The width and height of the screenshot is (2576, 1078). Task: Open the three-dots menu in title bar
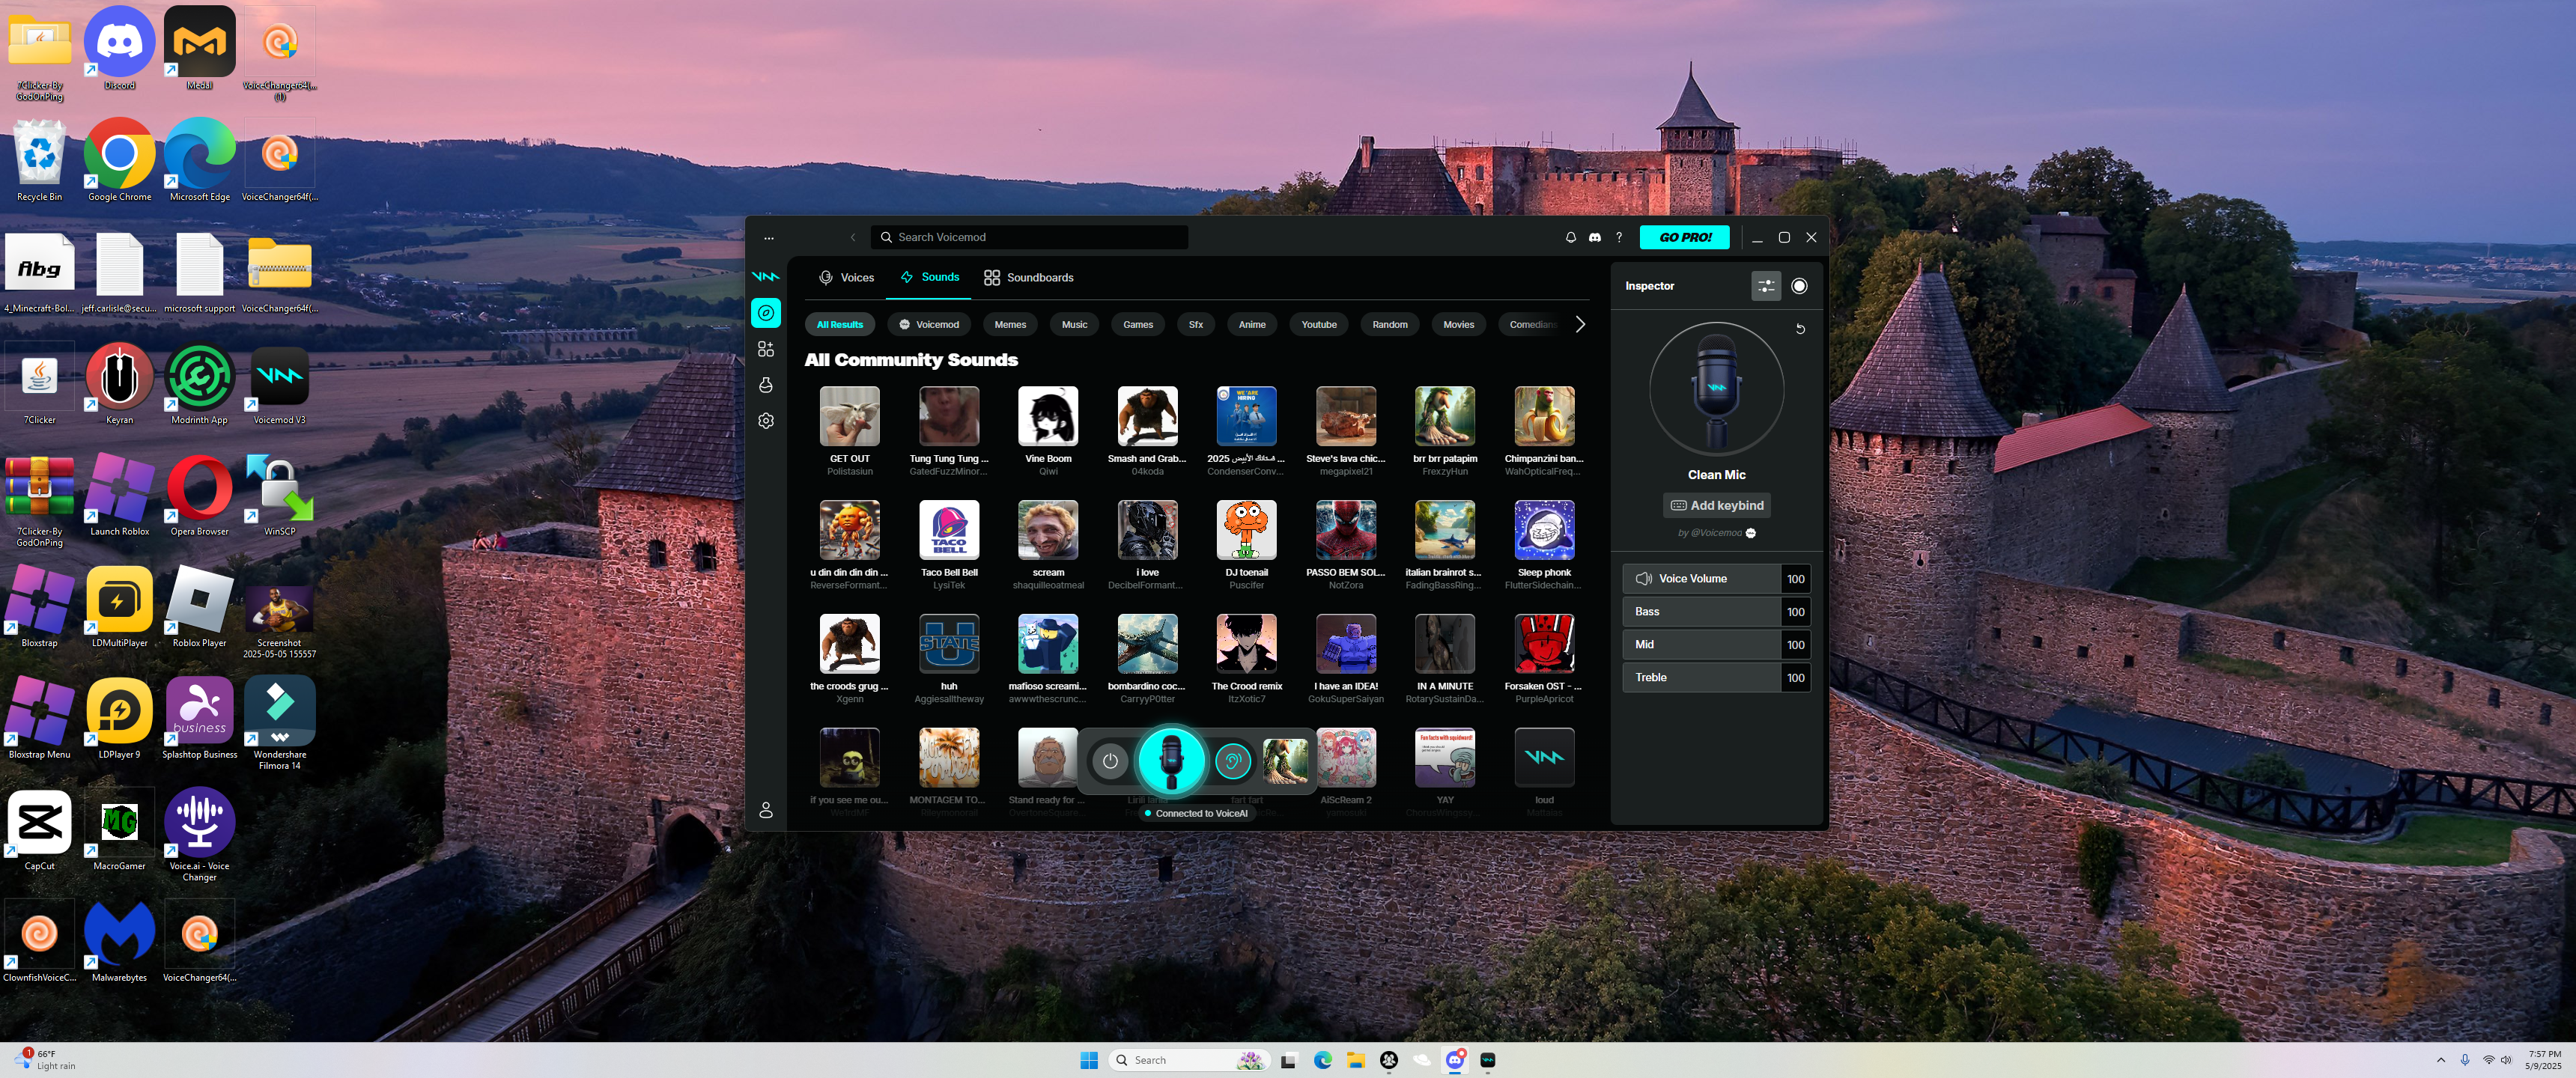pyautogui.click(x=769, y=238)
